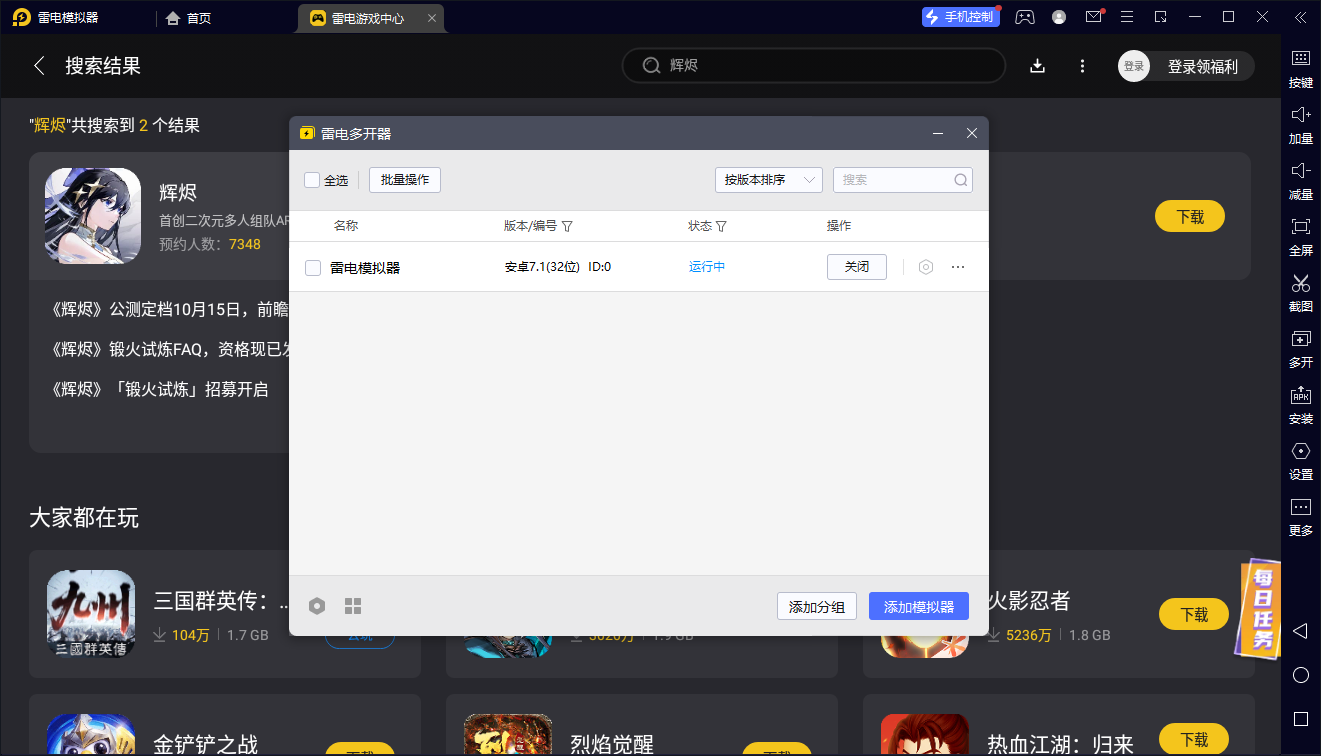The width and height of the screenshot is (1321, 756).
Task: Open emulator settings with the 设置 icon
Action: point(1300,460)
